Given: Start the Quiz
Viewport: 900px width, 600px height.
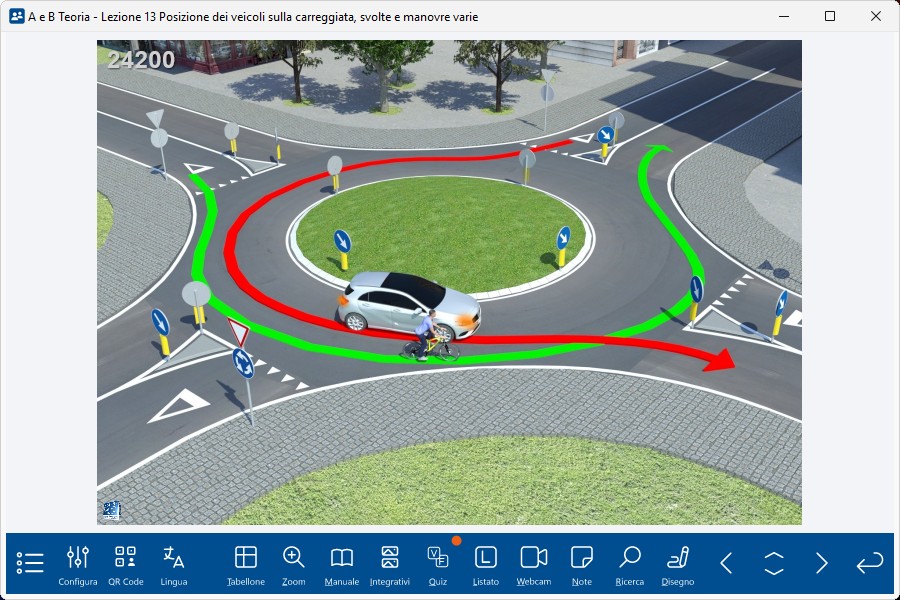Looking at the screenshot, I should 438,564.
